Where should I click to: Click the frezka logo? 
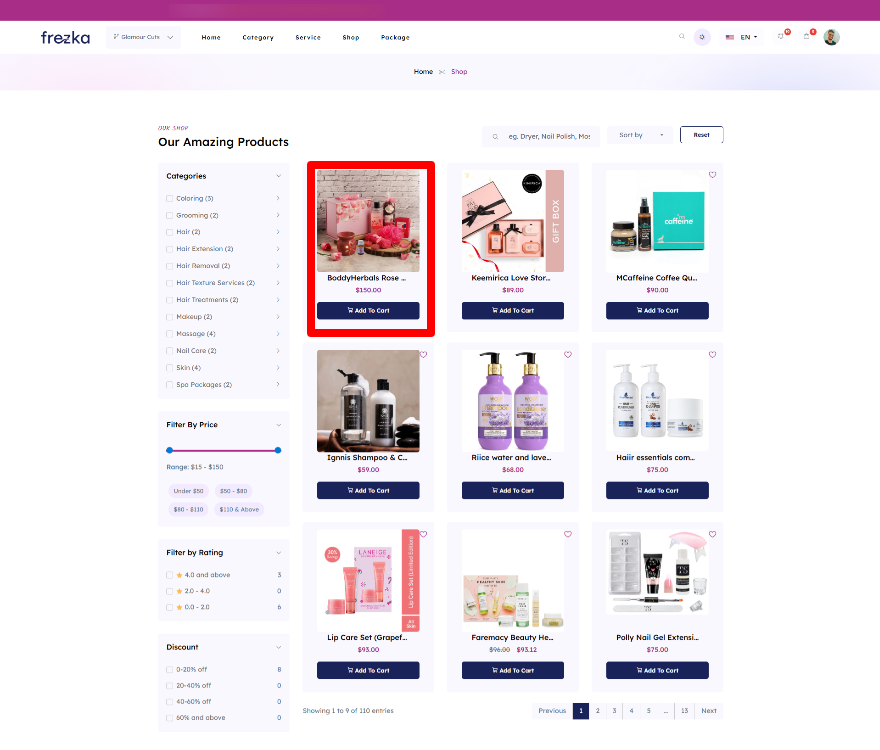click(65, 37)
